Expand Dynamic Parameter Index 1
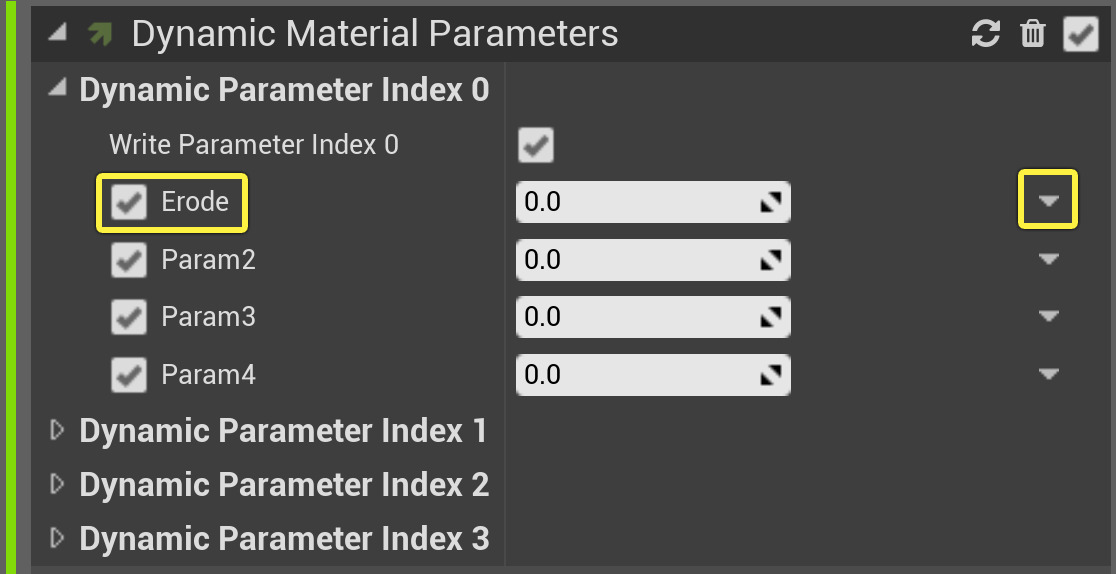The height and width of the screenshot is (574, 1116). pos(58,430)
